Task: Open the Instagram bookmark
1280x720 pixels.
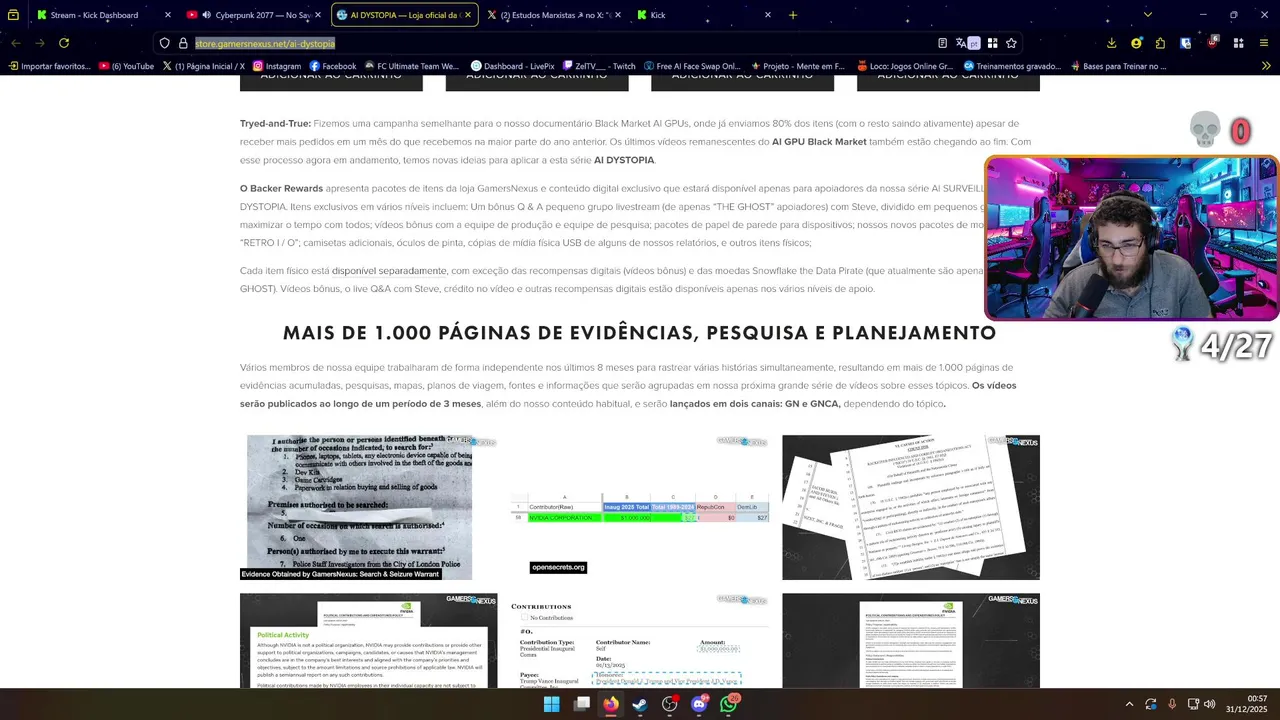Action: (x=277, y=66)
